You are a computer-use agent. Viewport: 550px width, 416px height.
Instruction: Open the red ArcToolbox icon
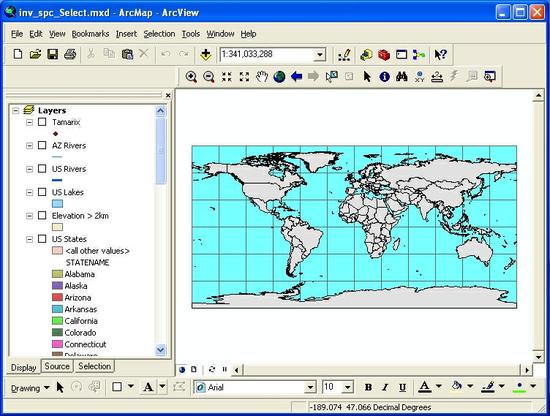[x=384, y=55]
